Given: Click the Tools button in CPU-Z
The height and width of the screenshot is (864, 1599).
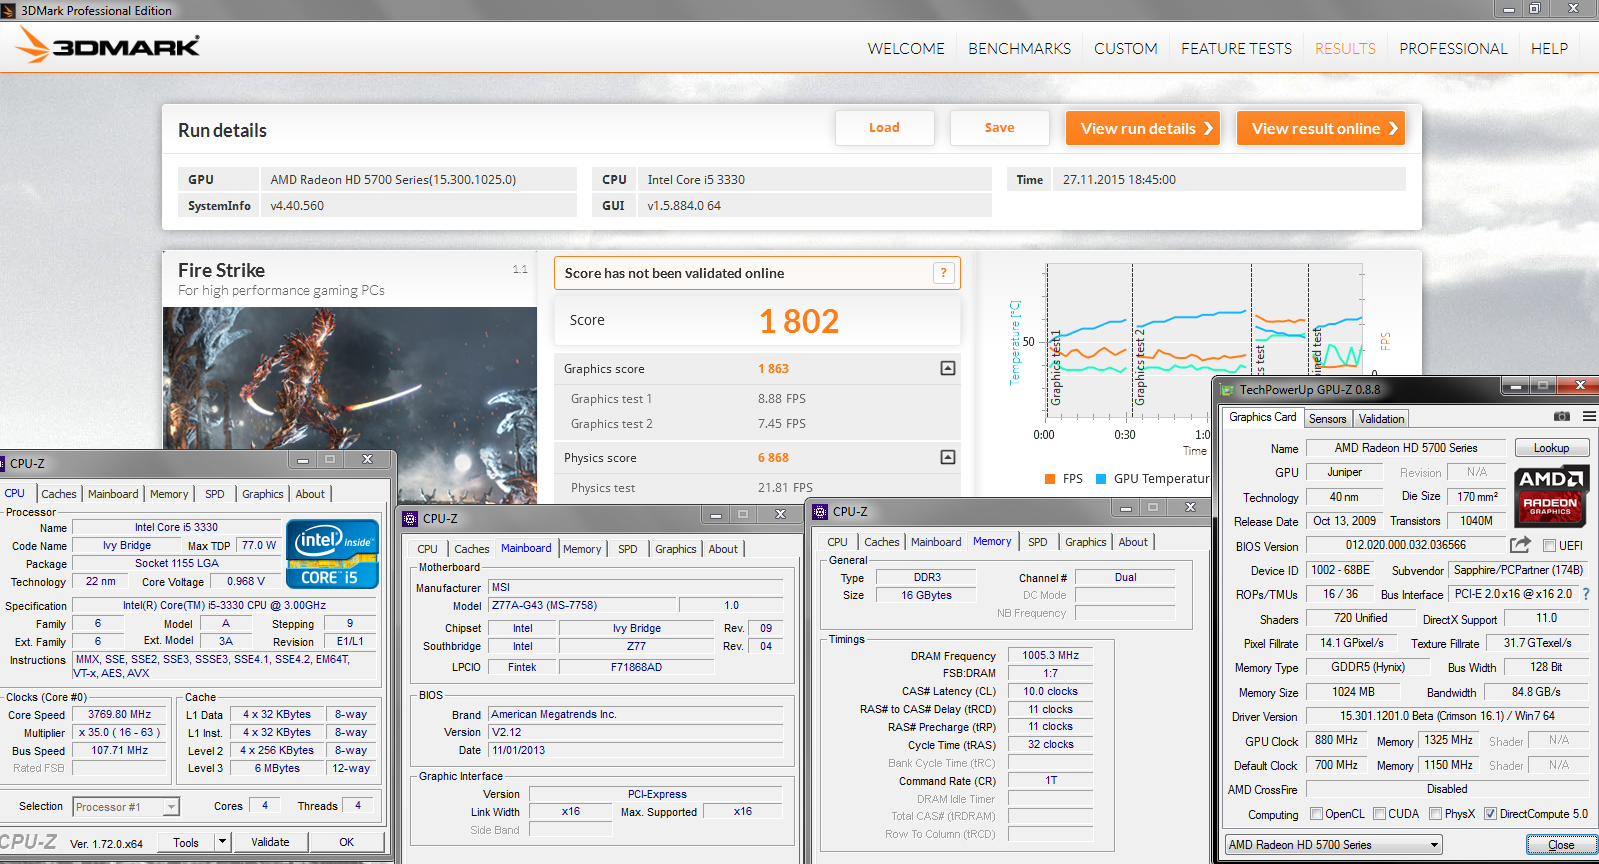Looking at the screenshot, I should click(x=186, y=842).
